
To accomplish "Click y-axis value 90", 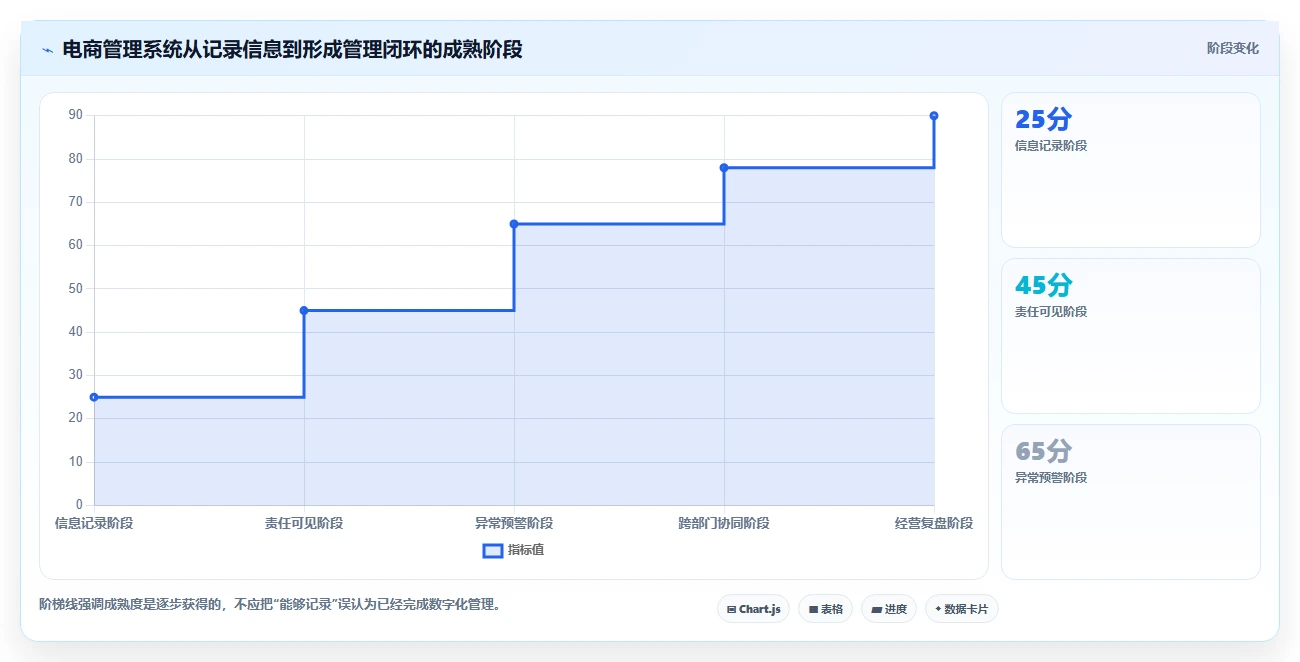I will 76,115.
